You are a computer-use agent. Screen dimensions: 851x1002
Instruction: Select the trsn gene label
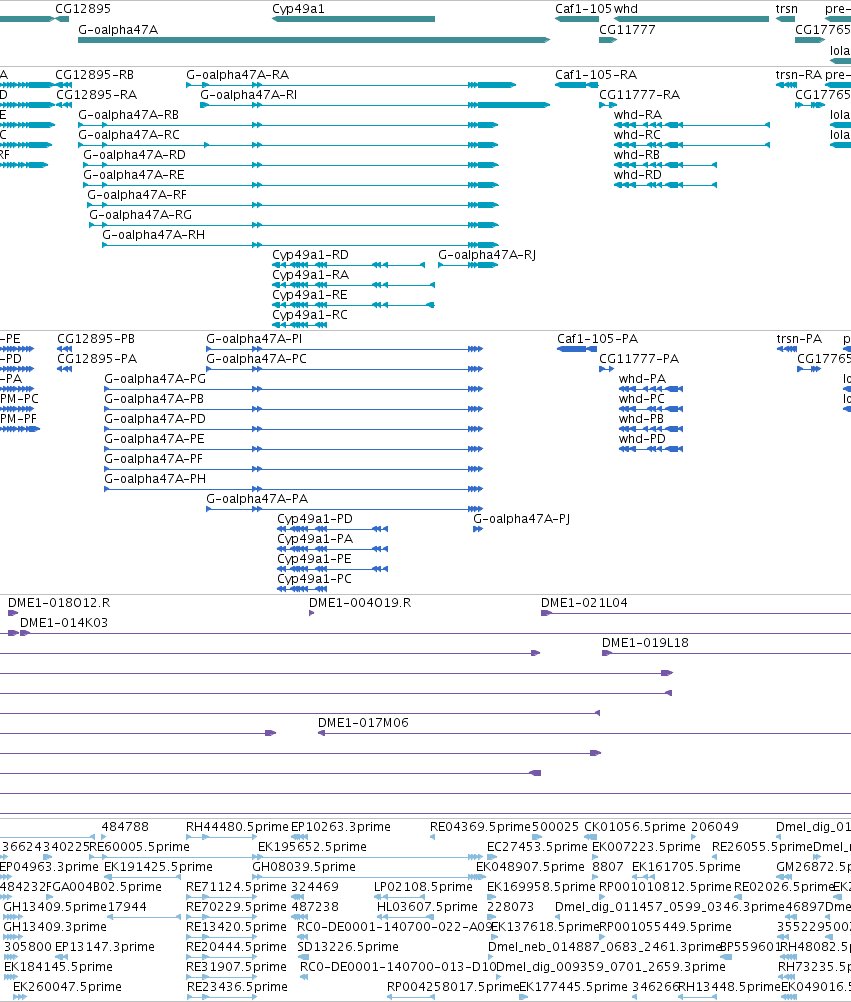786,9
